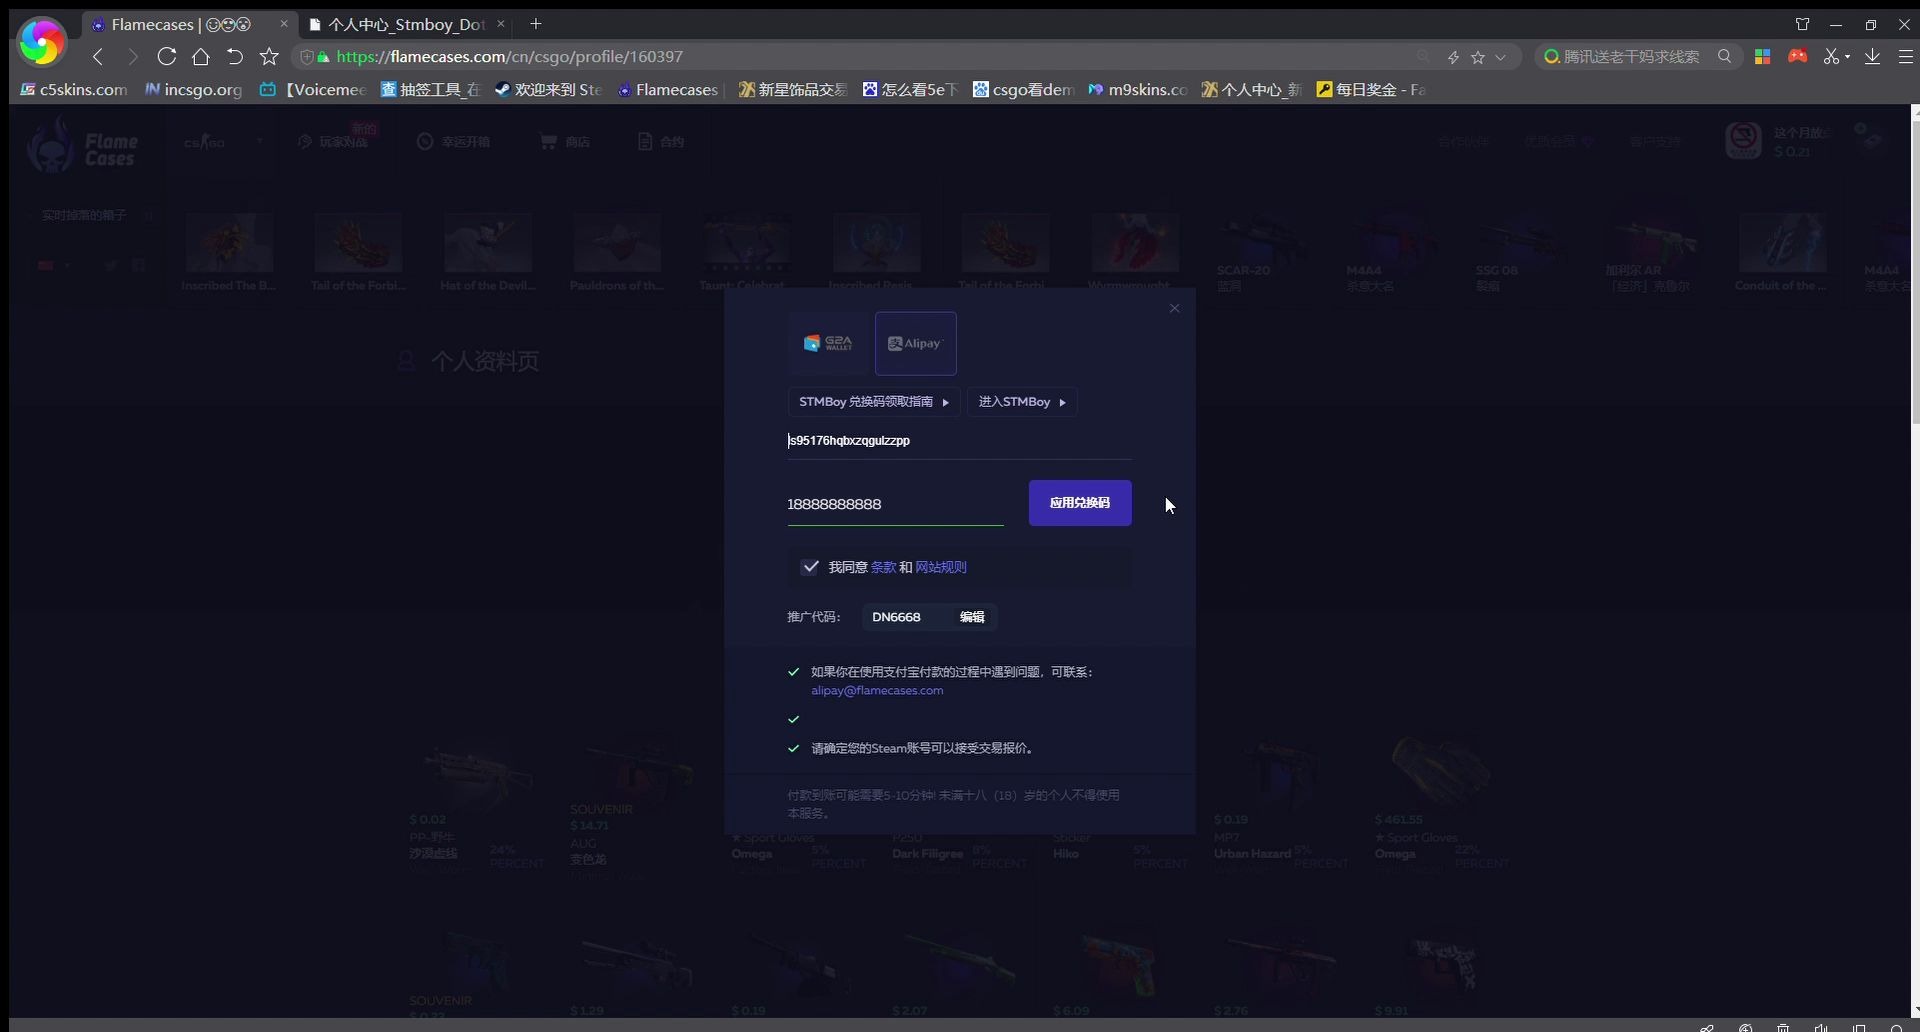Toggle the 我同意 terms checkbox
Image resolution: width=1920 pixels, height=1032 pixels.
click(x=810, y=567)
